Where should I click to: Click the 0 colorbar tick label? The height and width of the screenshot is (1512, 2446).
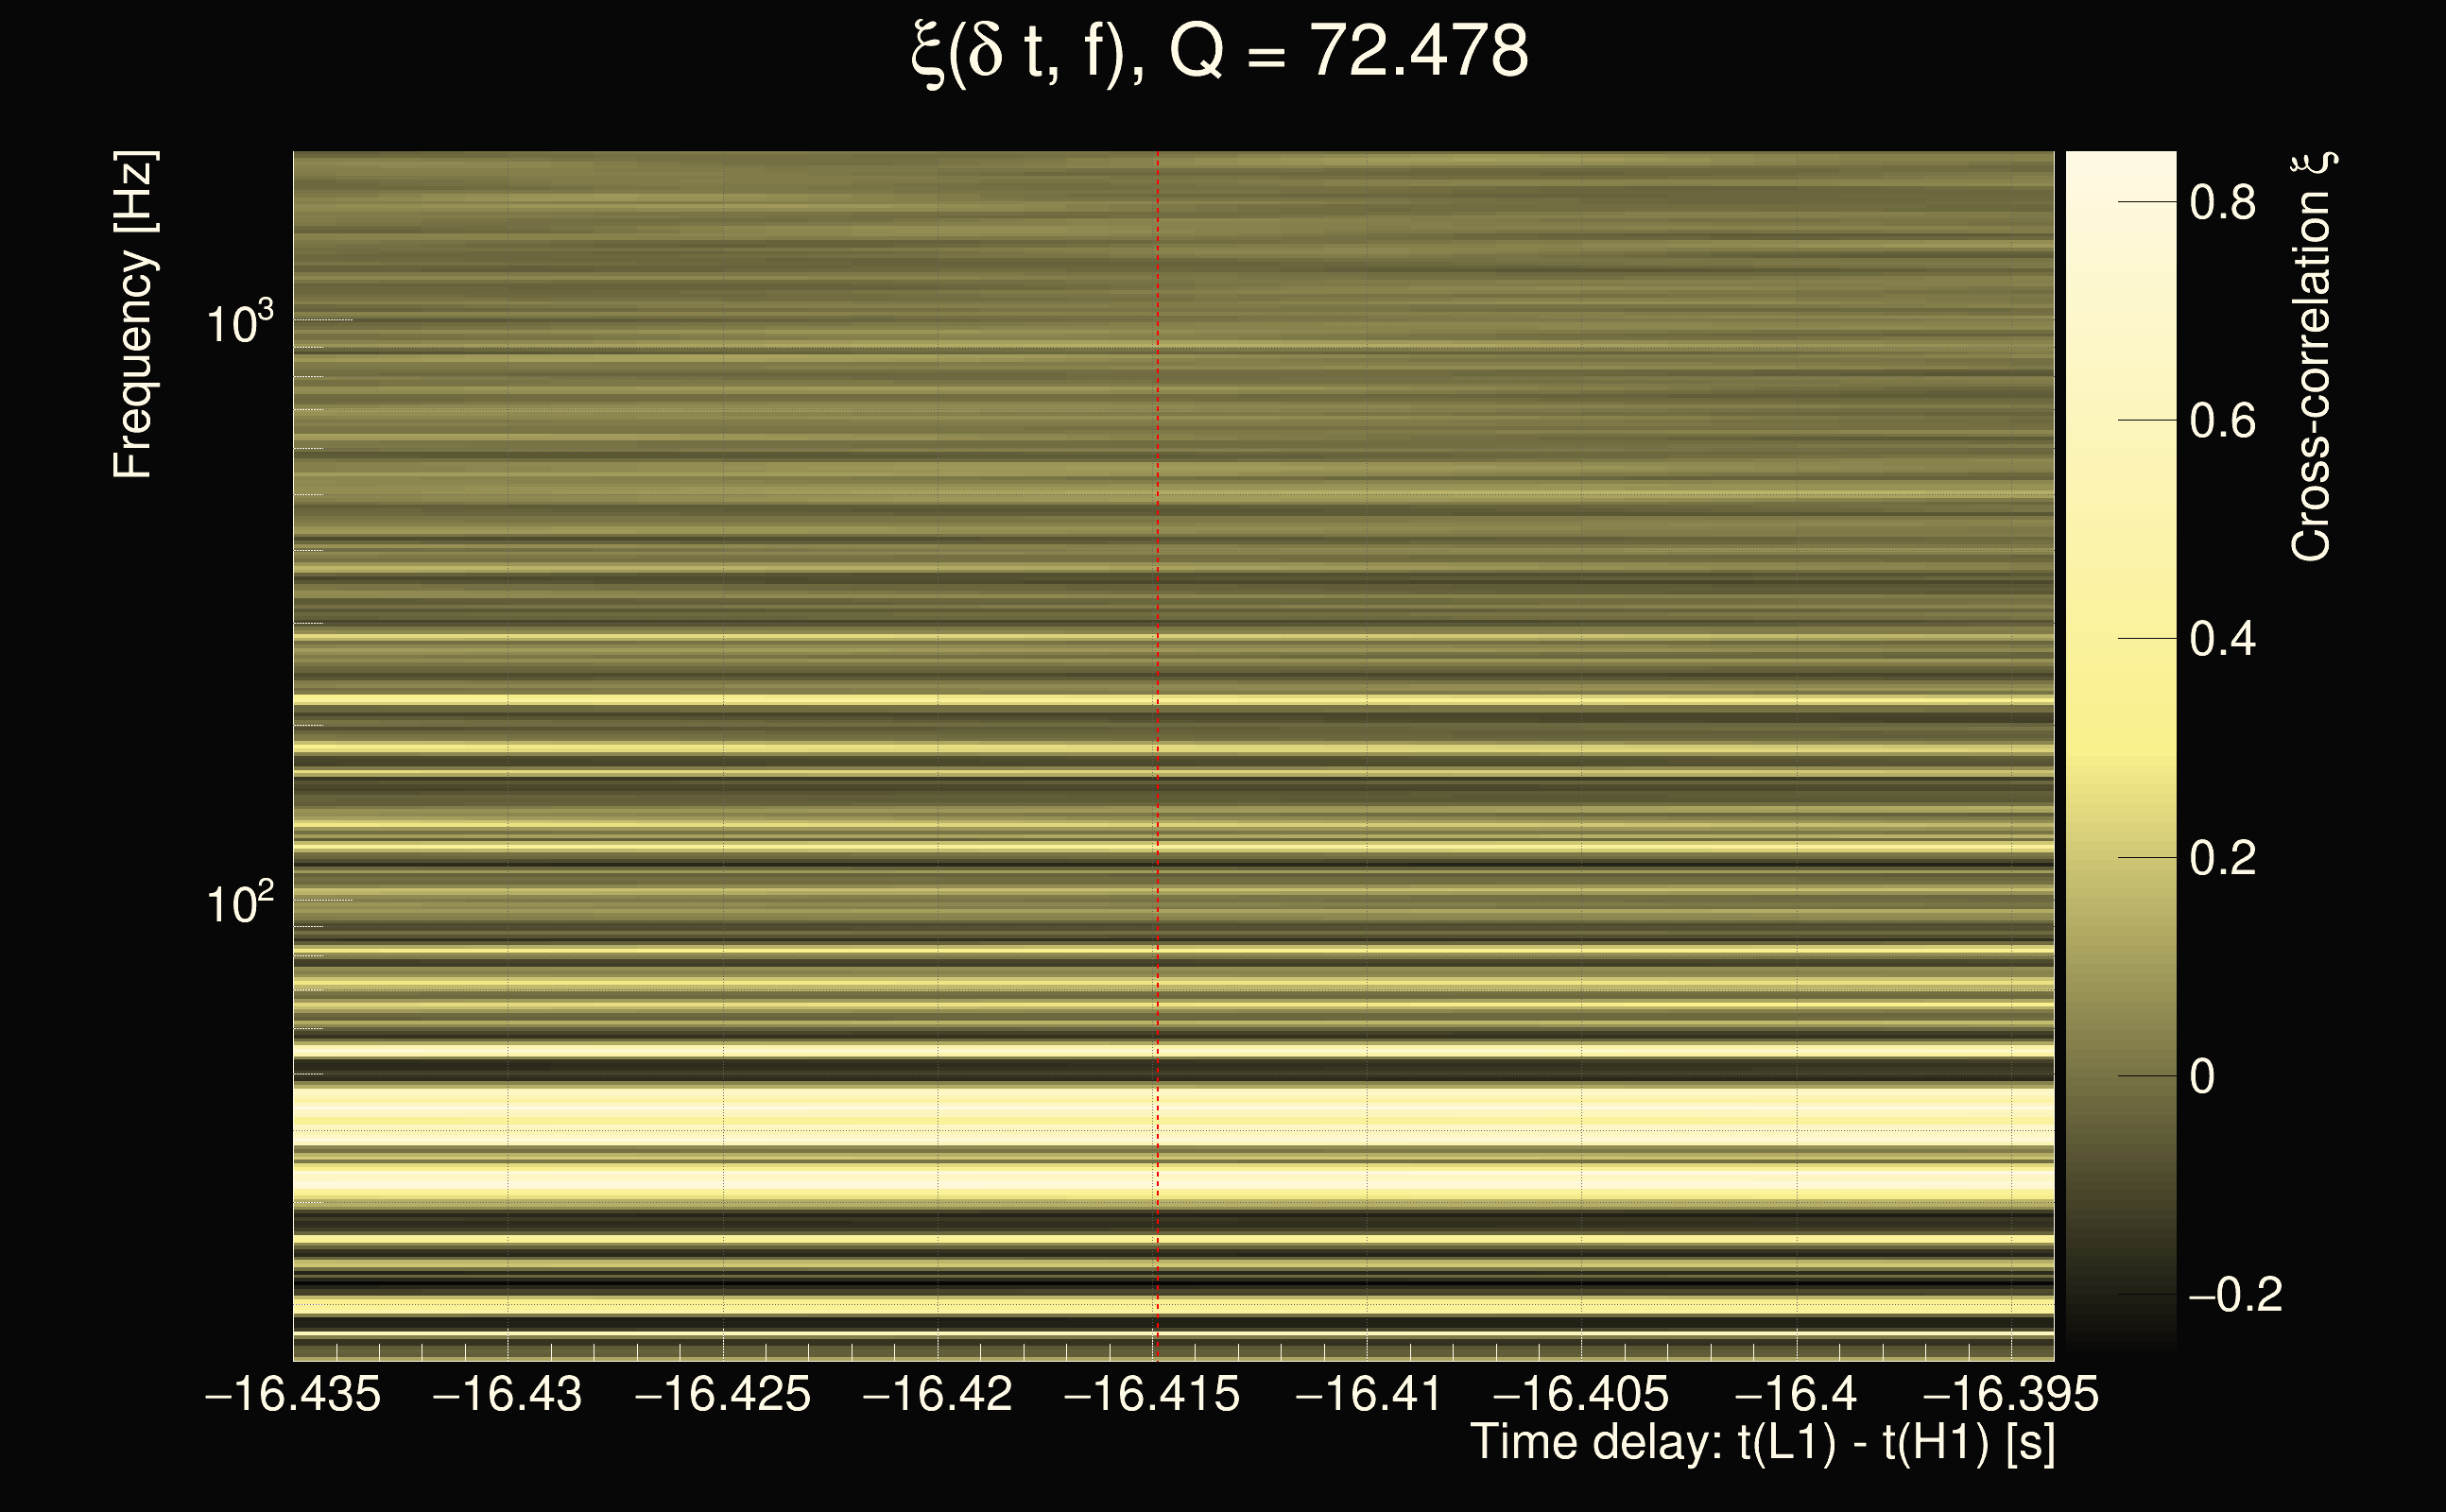click(2202, 1077)
